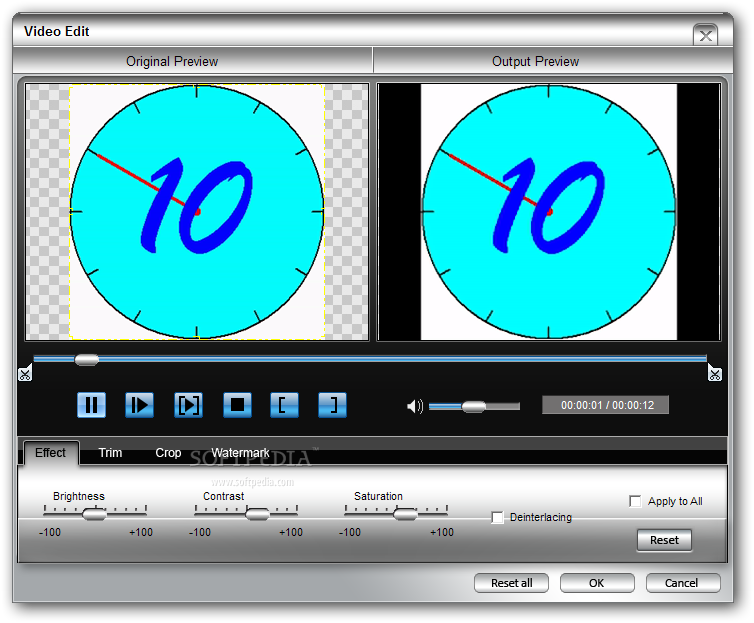Click the time display 00:00:01 / 00:00:12
The height and width of the screenshot is (623, 754).
tap(605, 405)
